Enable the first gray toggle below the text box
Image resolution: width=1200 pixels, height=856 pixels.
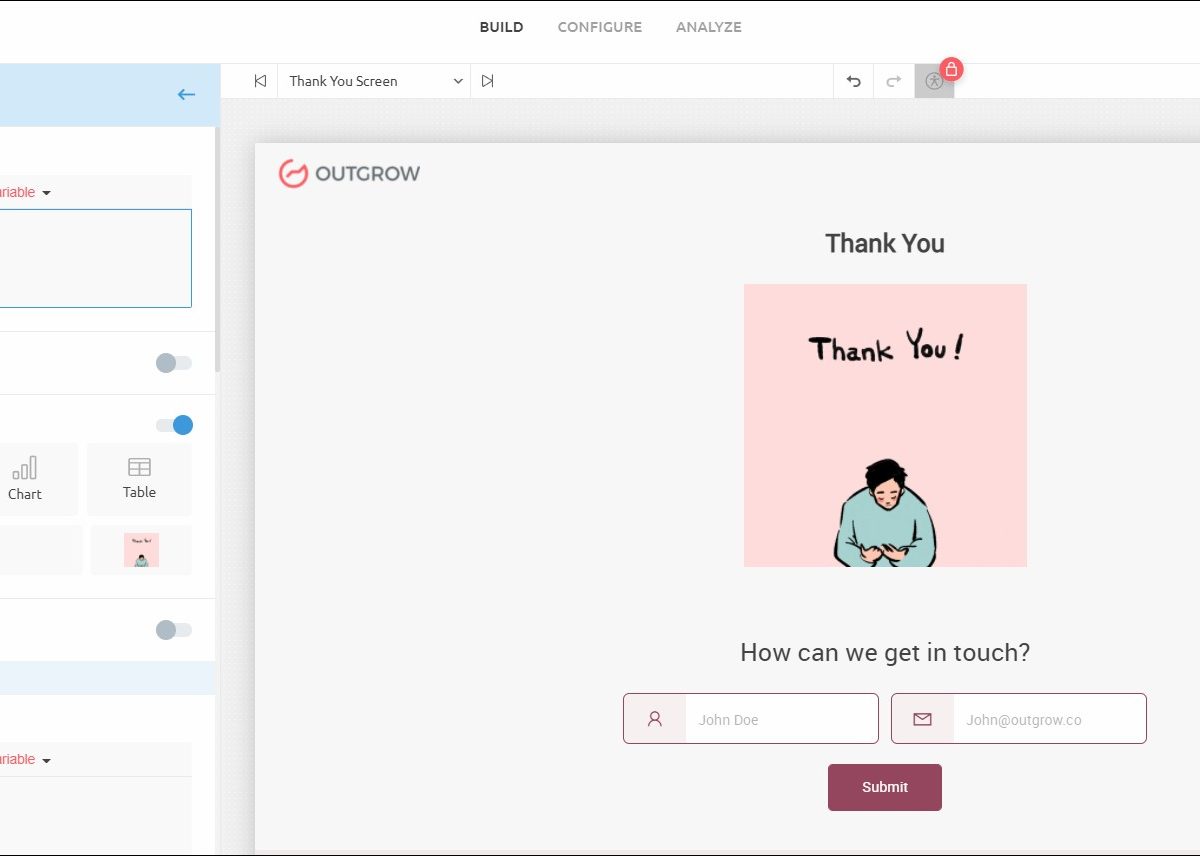tap(173, 363)
